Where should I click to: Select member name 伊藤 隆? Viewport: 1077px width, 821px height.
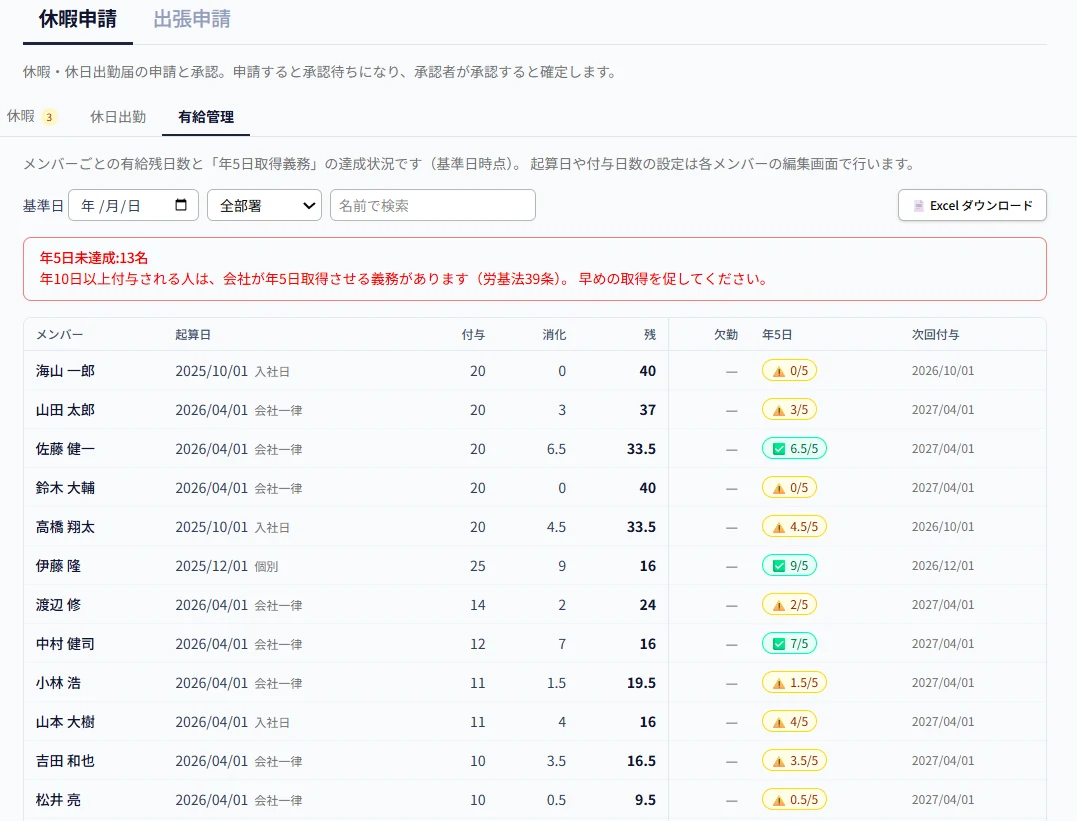[58, 566]
